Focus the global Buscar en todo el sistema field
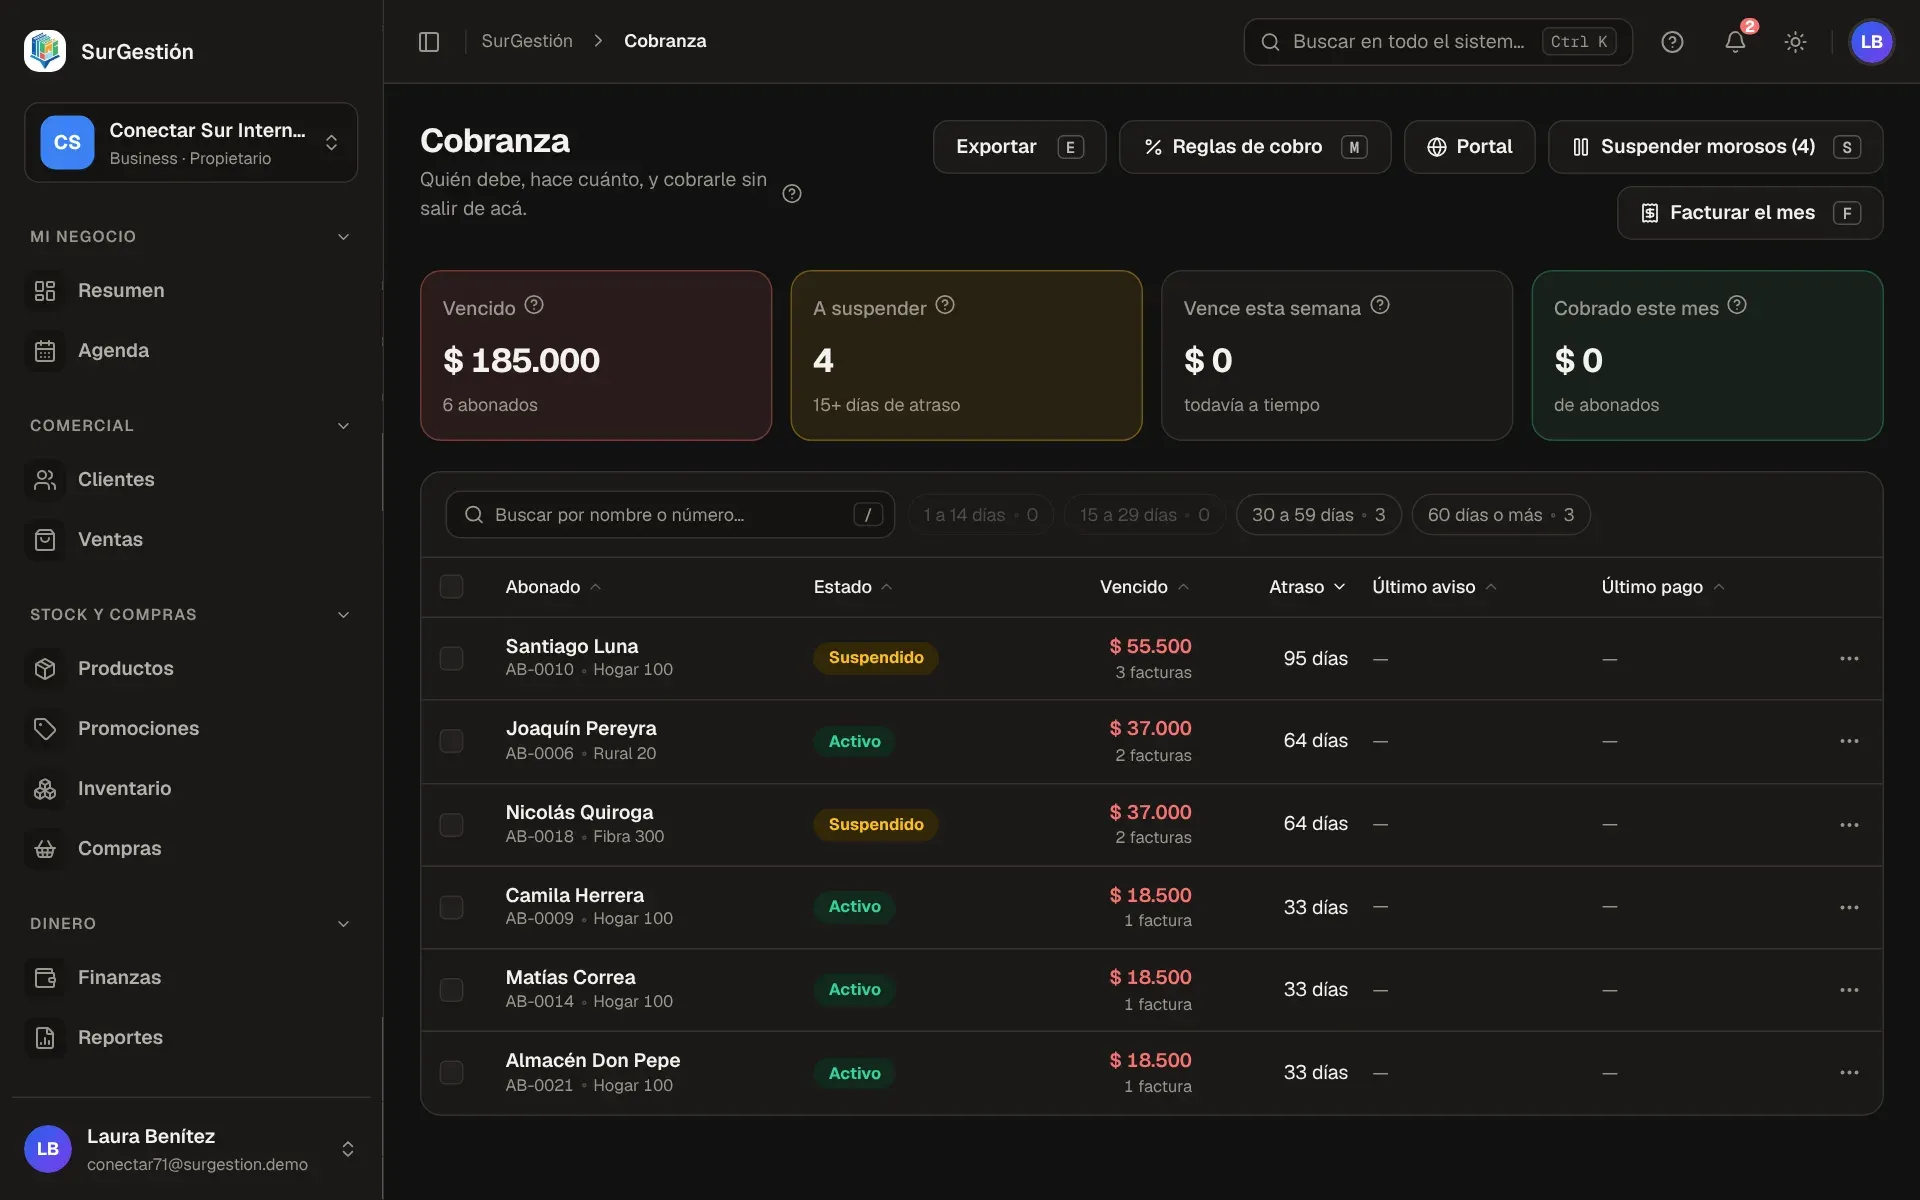 point(1437,42)
